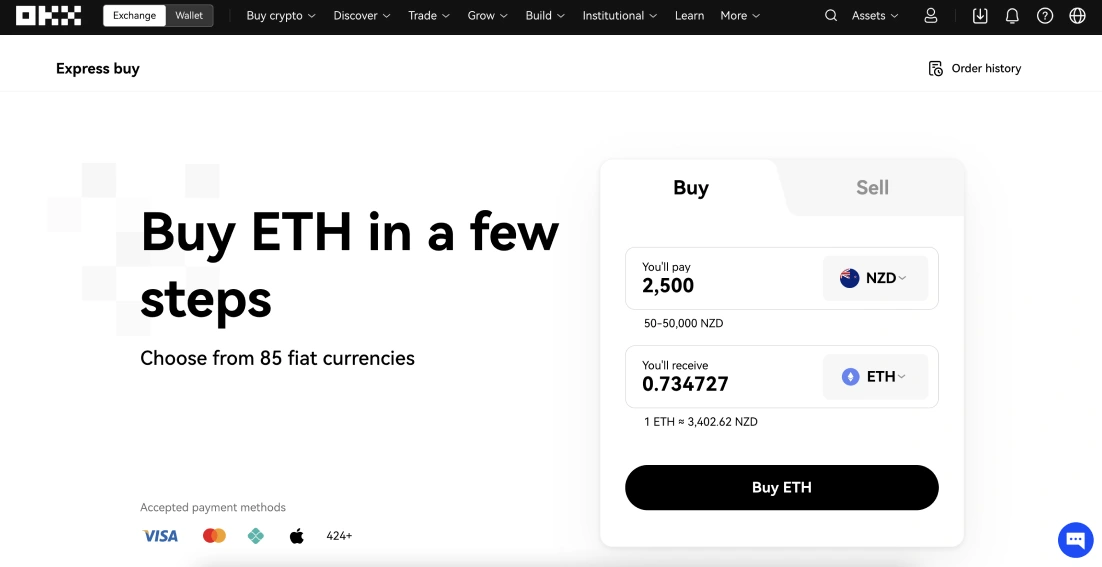The width and height of the screenshot is (1102, 567).
Task: Open the NZD currency dropdown
Action: click(x=875, y=278)
